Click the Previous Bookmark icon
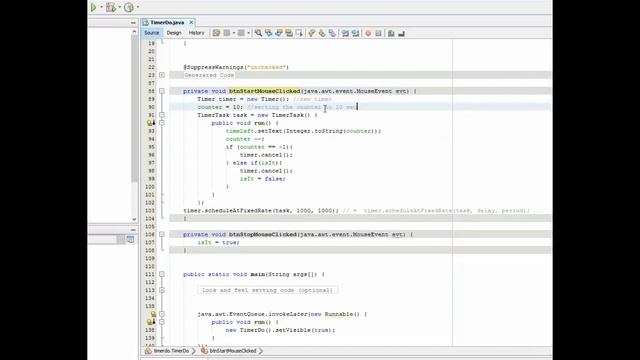This screenshot has width=640, height=360. coord(311,33)
